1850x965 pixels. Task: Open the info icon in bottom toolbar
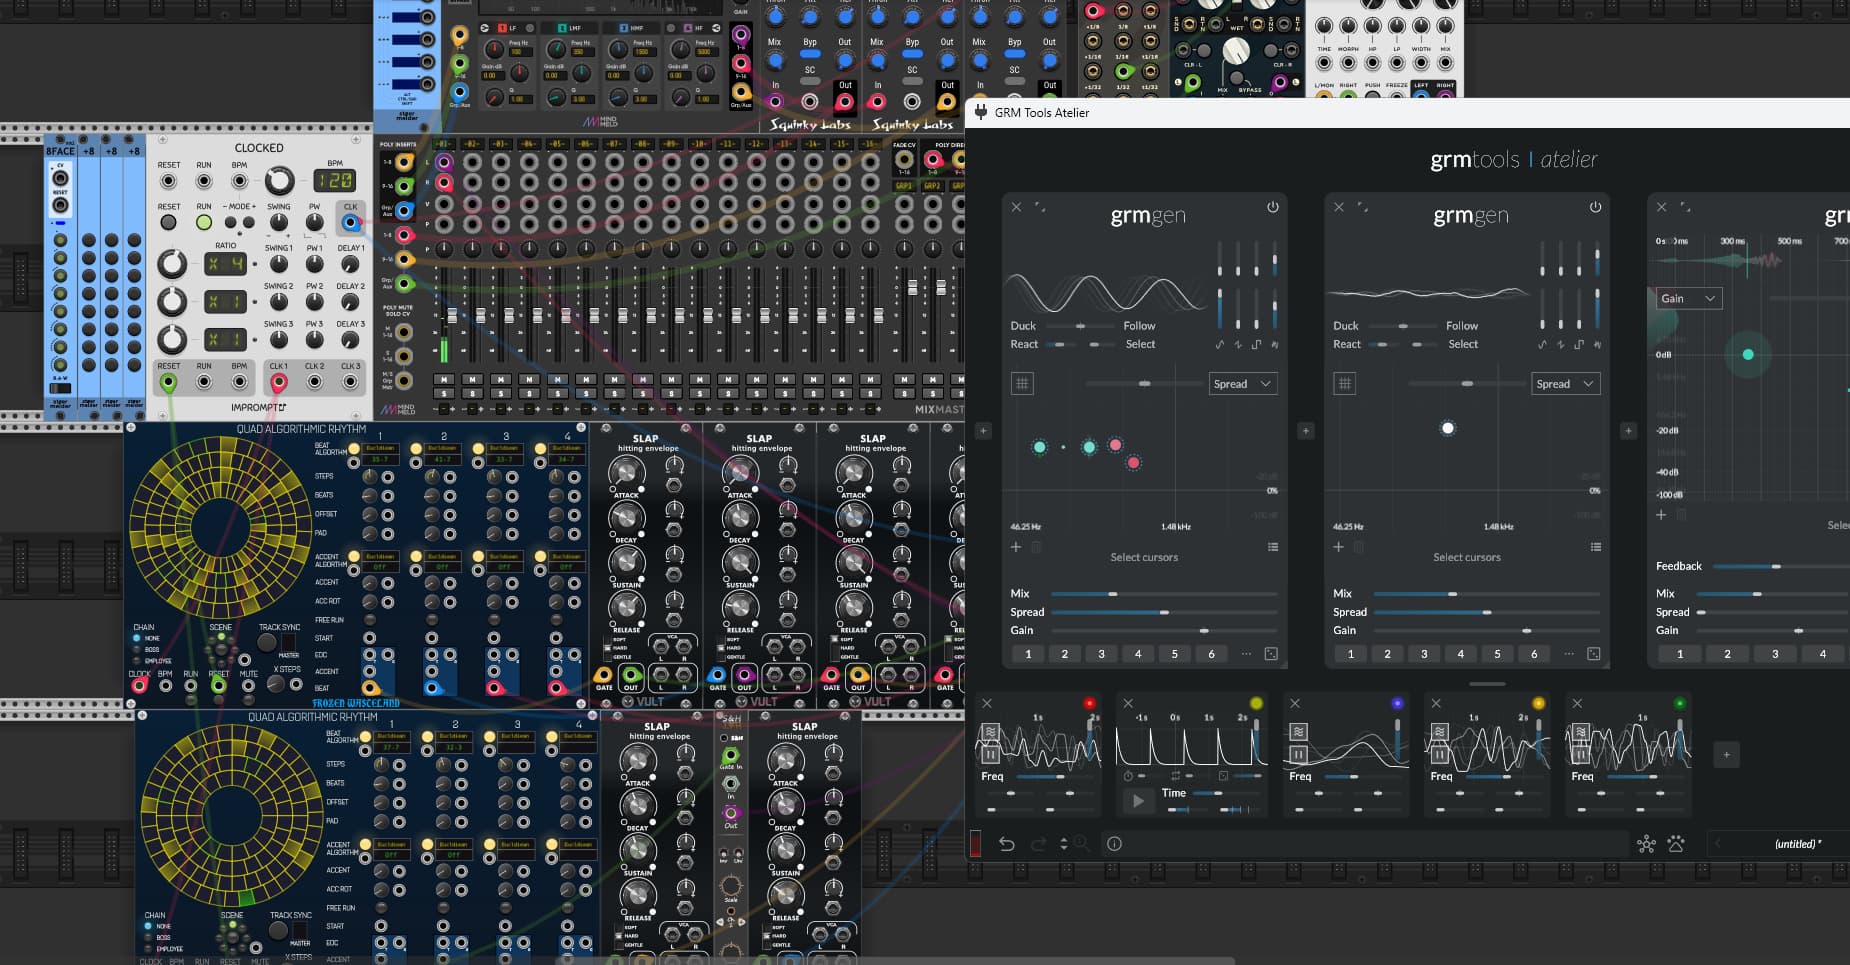1114,844
